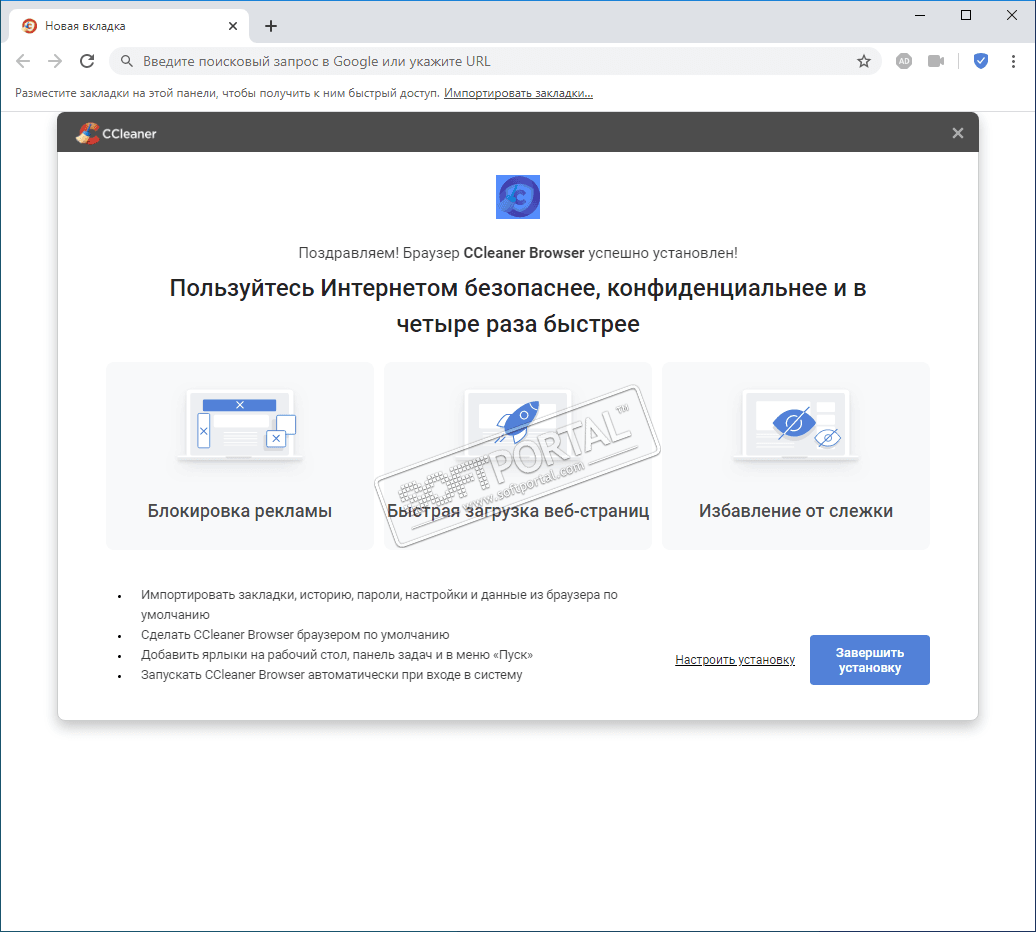
Task: Click the CCleaner logo in dialog header
Action: (x=116, y=133)
